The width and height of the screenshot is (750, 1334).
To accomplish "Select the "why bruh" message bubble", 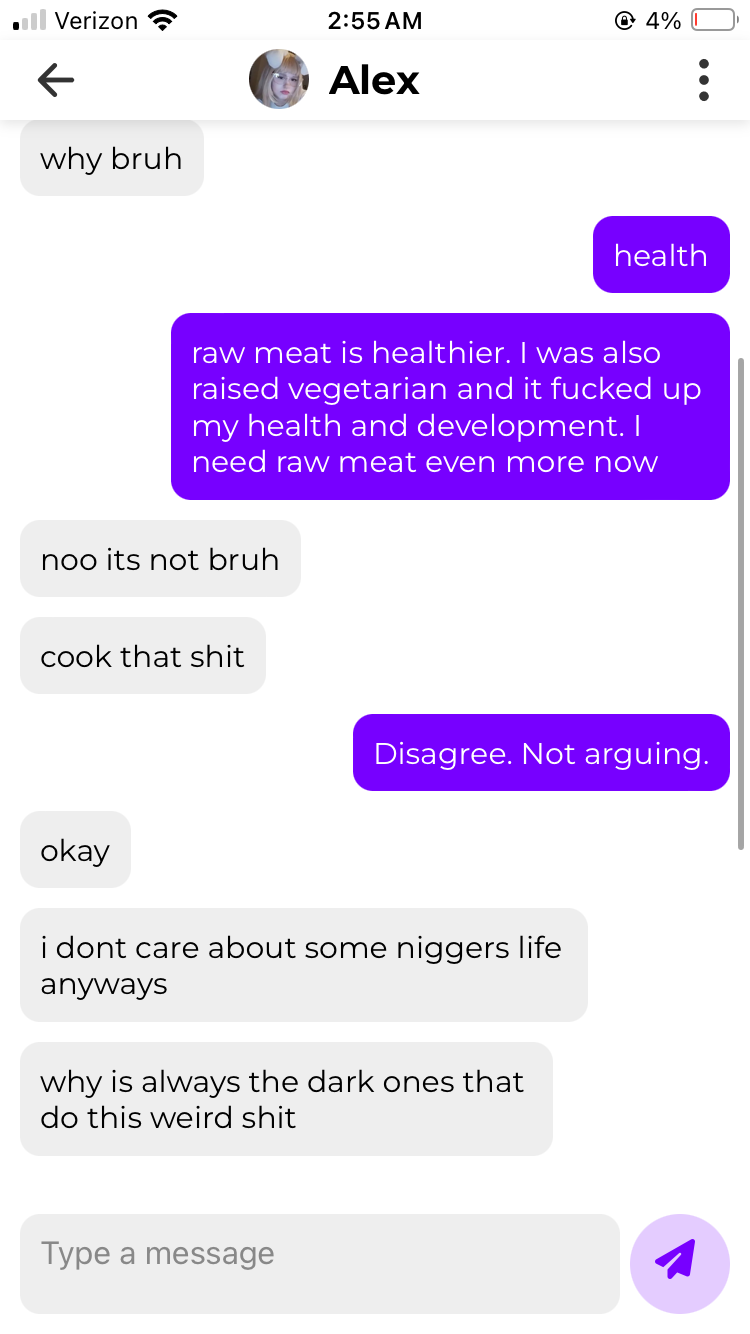I will click(x=112, y=158).
